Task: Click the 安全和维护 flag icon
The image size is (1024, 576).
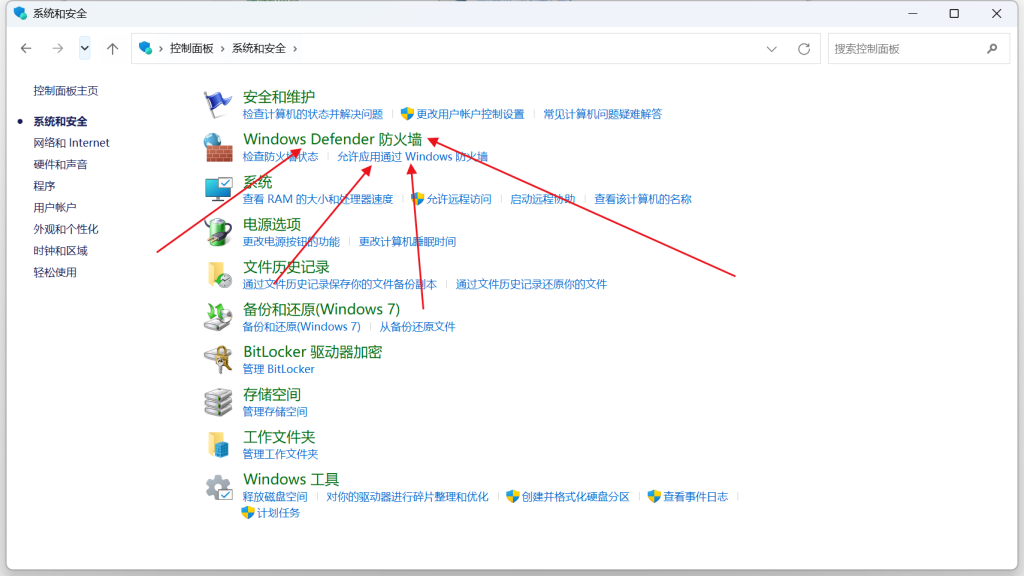Action: [x=217, y=103]
